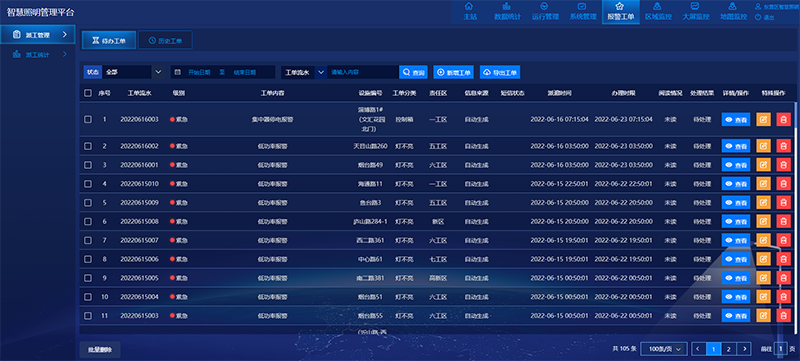
Task: Edit work order 20220616001 with orange icon
Action: coord(763,165)
